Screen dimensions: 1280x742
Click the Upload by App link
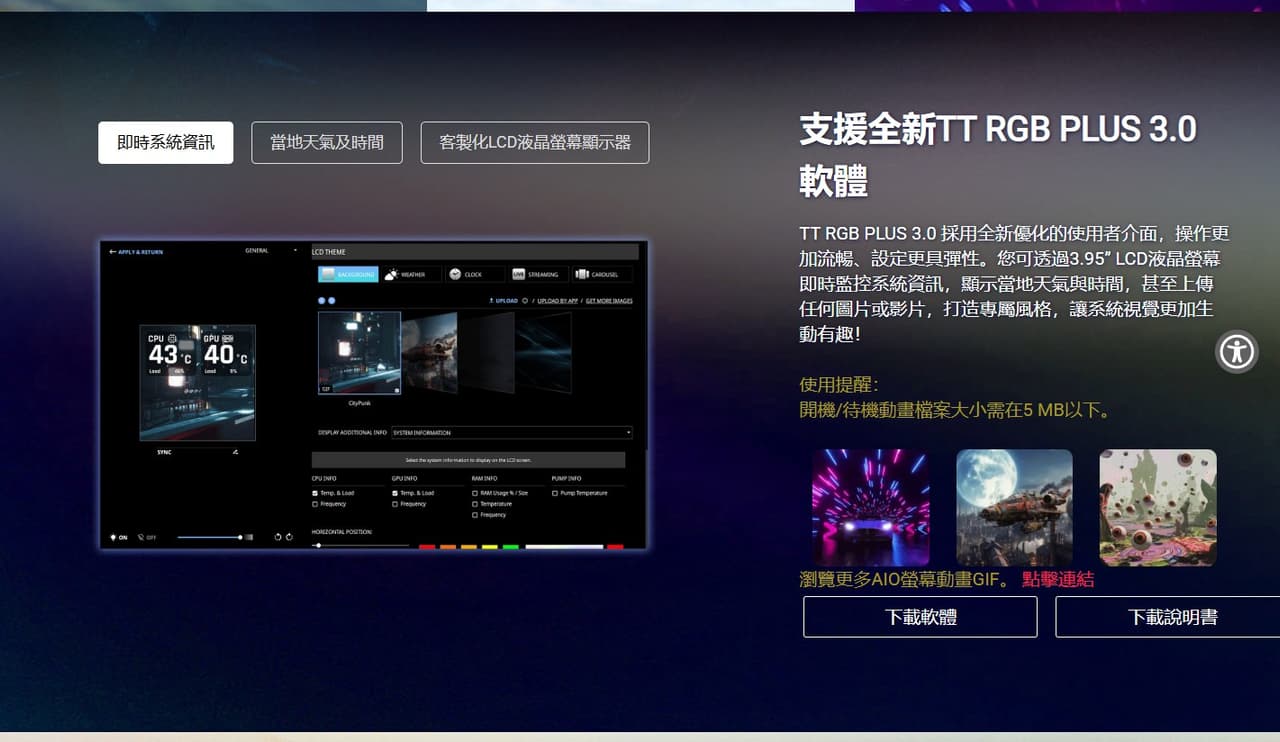(x=557, y=300)
